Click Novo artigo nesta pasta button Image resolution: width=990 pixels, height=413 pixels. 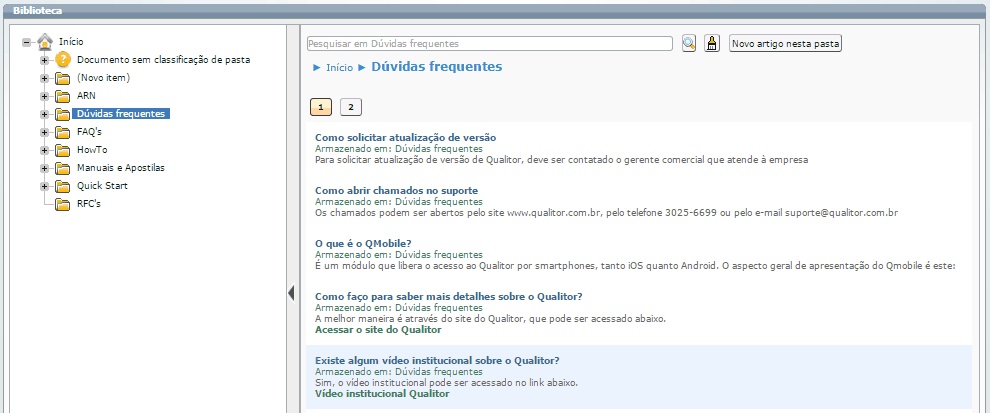(x=786, y=44)
